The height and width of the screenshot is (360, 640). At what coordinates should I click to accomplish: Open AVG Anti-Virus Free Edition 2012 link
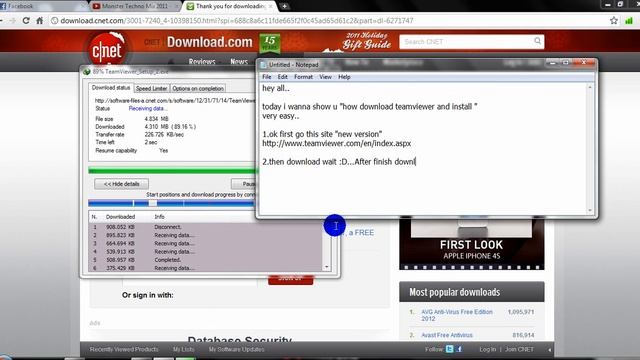pos(457,315)
